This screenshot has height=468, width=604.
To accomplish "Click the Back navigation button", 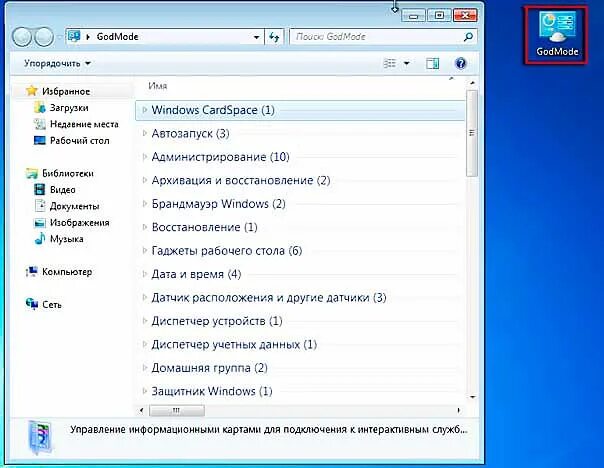I will (x=22, y=37).
